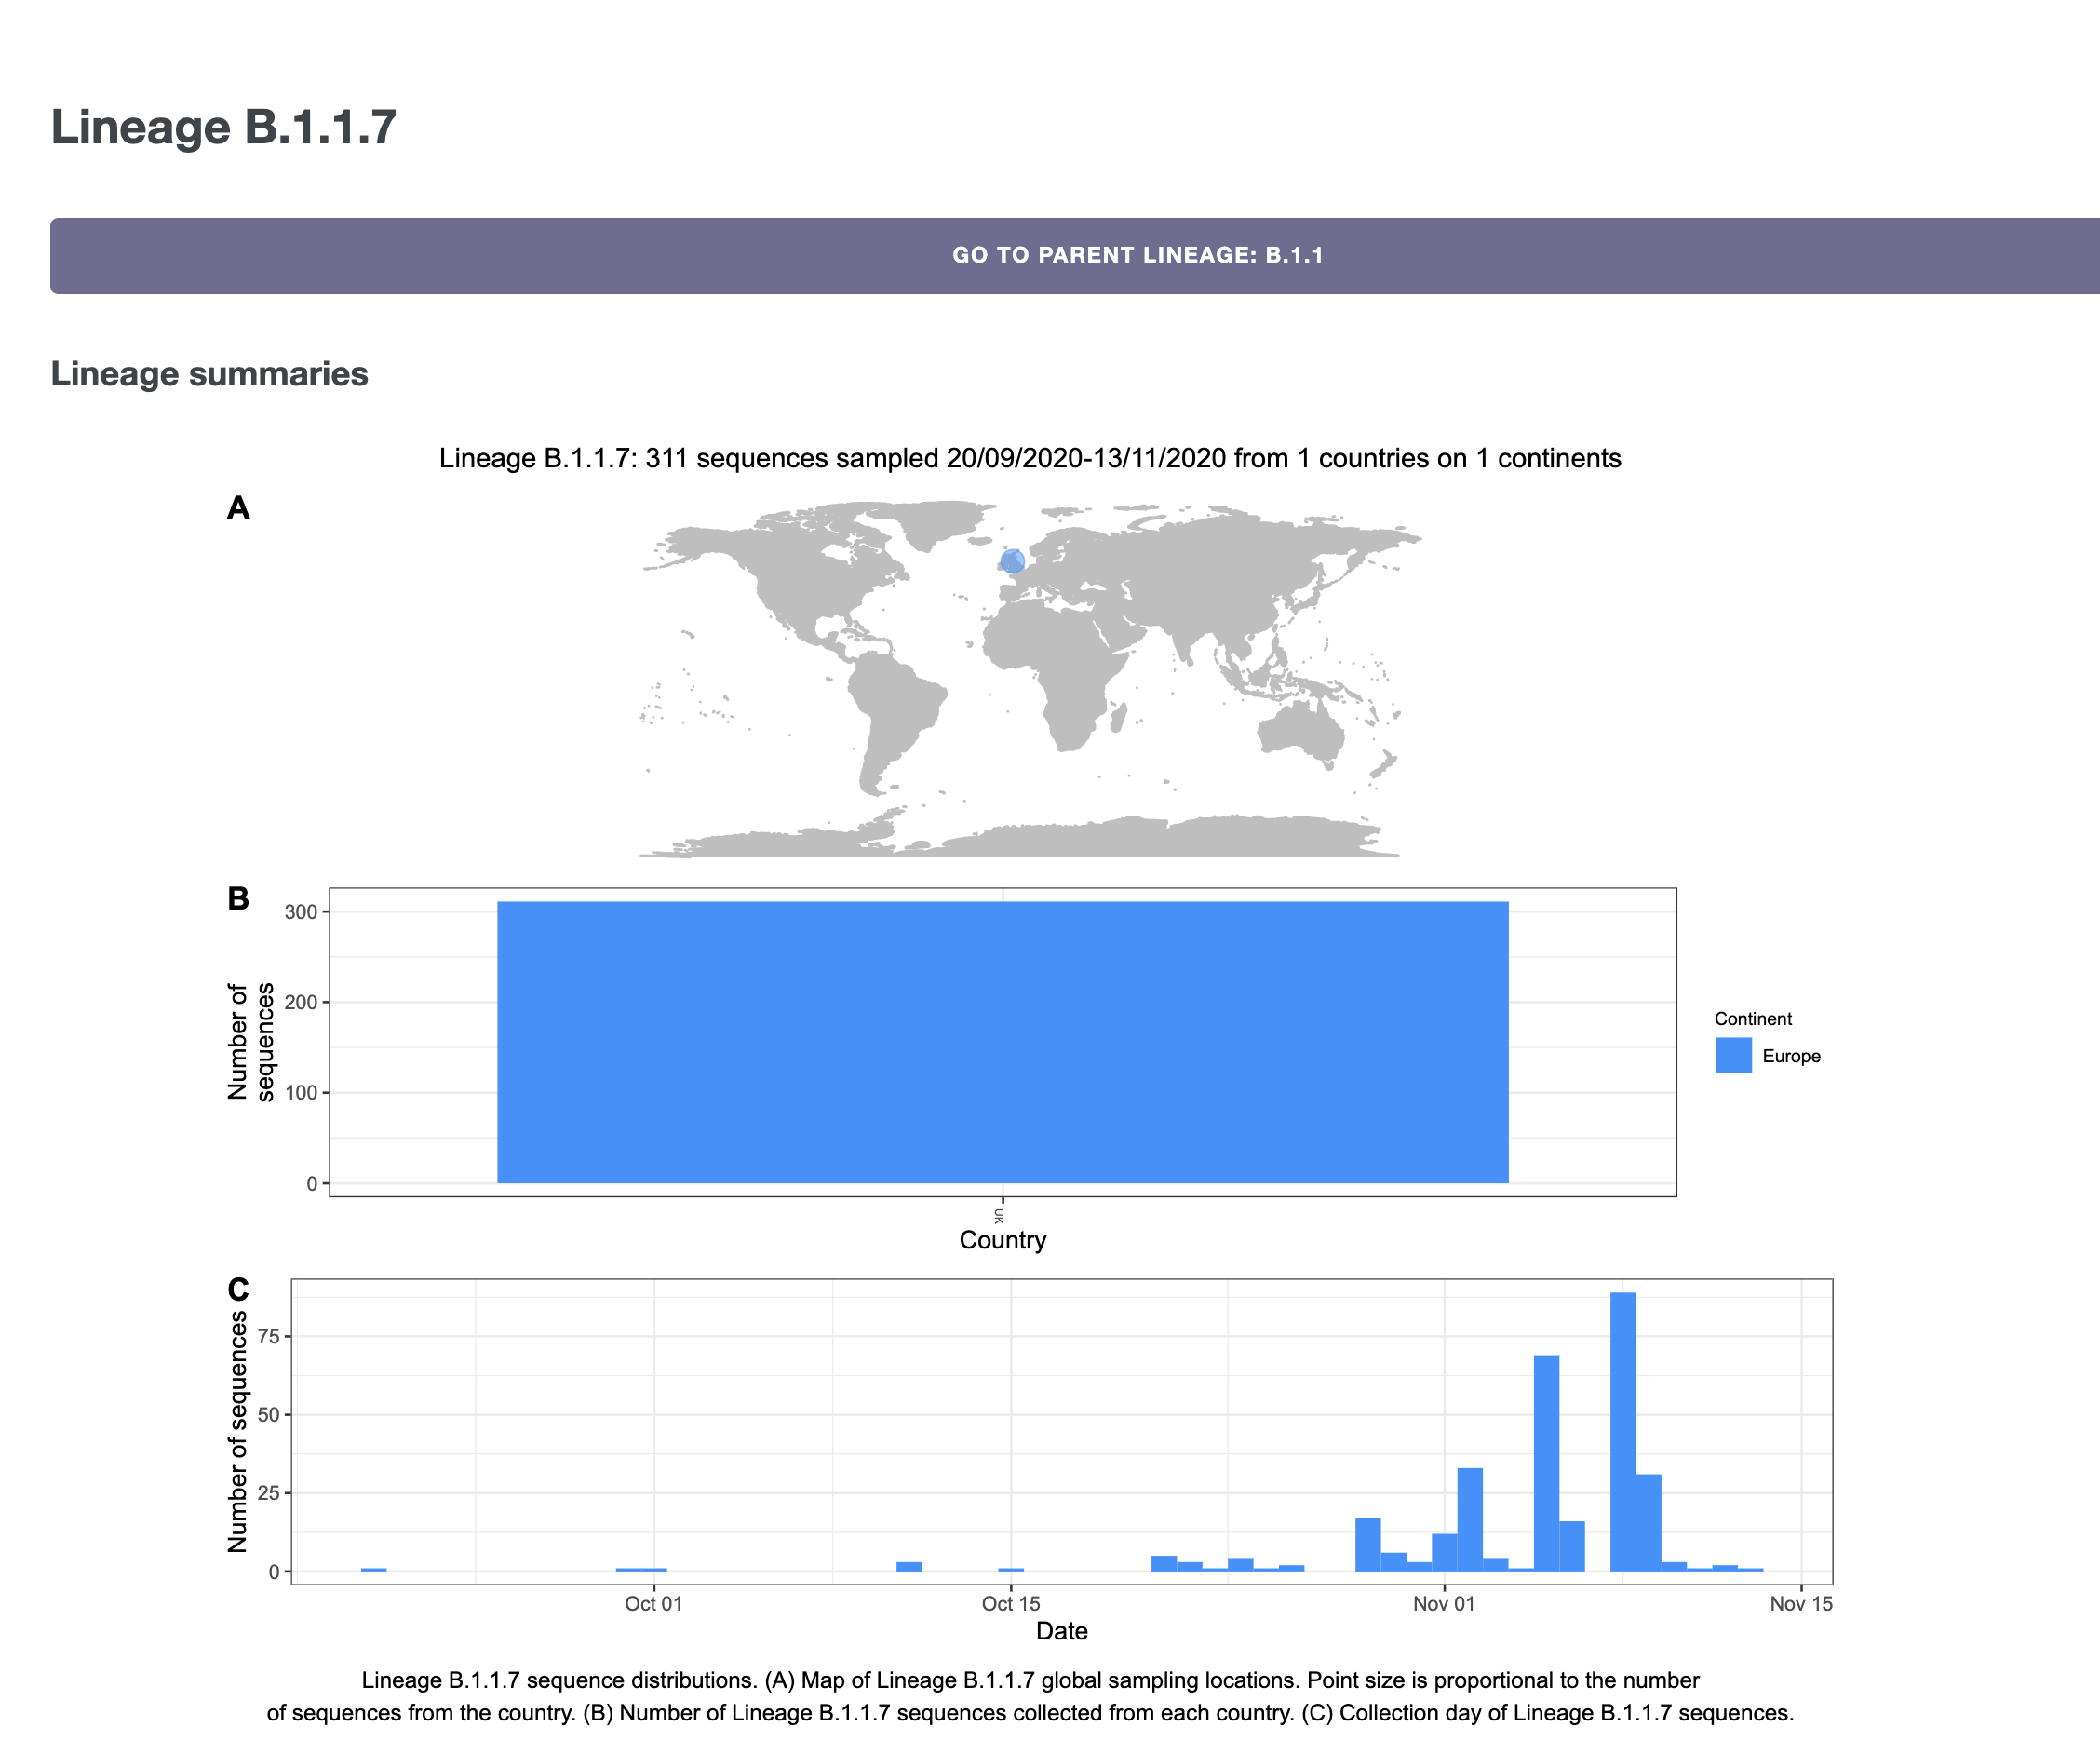This screenshot has width=2100, height=1754.
Task: Click the panel A label
Action: pos(238,508)
